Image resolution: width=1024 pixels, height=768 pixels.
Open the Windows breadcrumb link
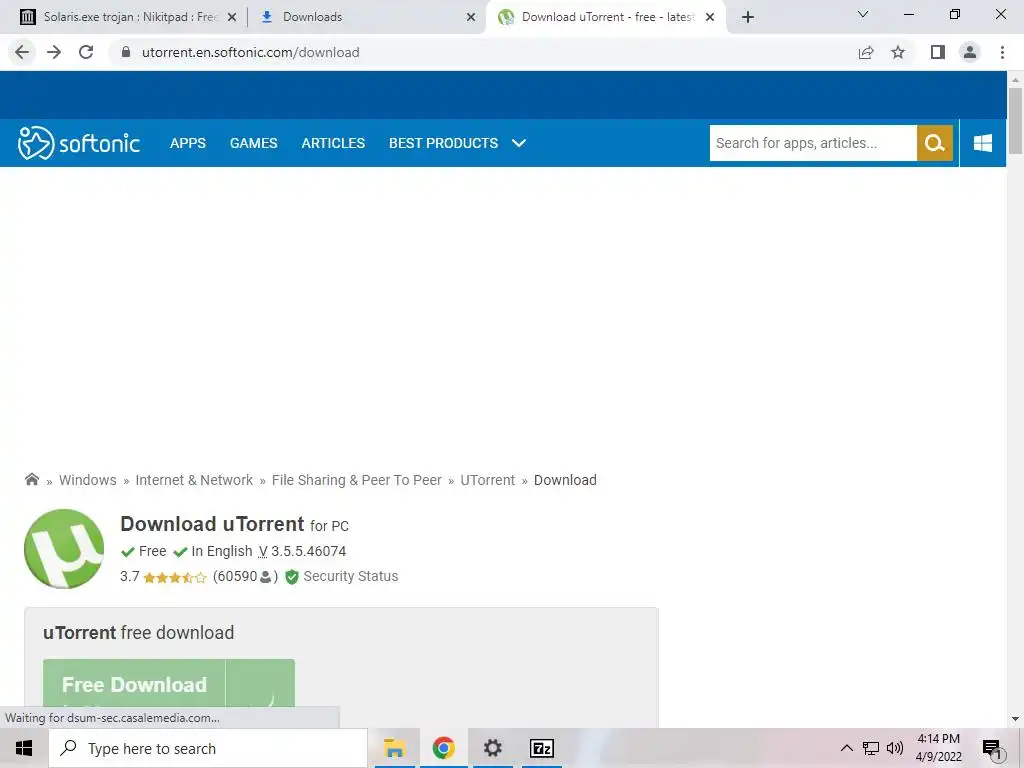(88, 480)
